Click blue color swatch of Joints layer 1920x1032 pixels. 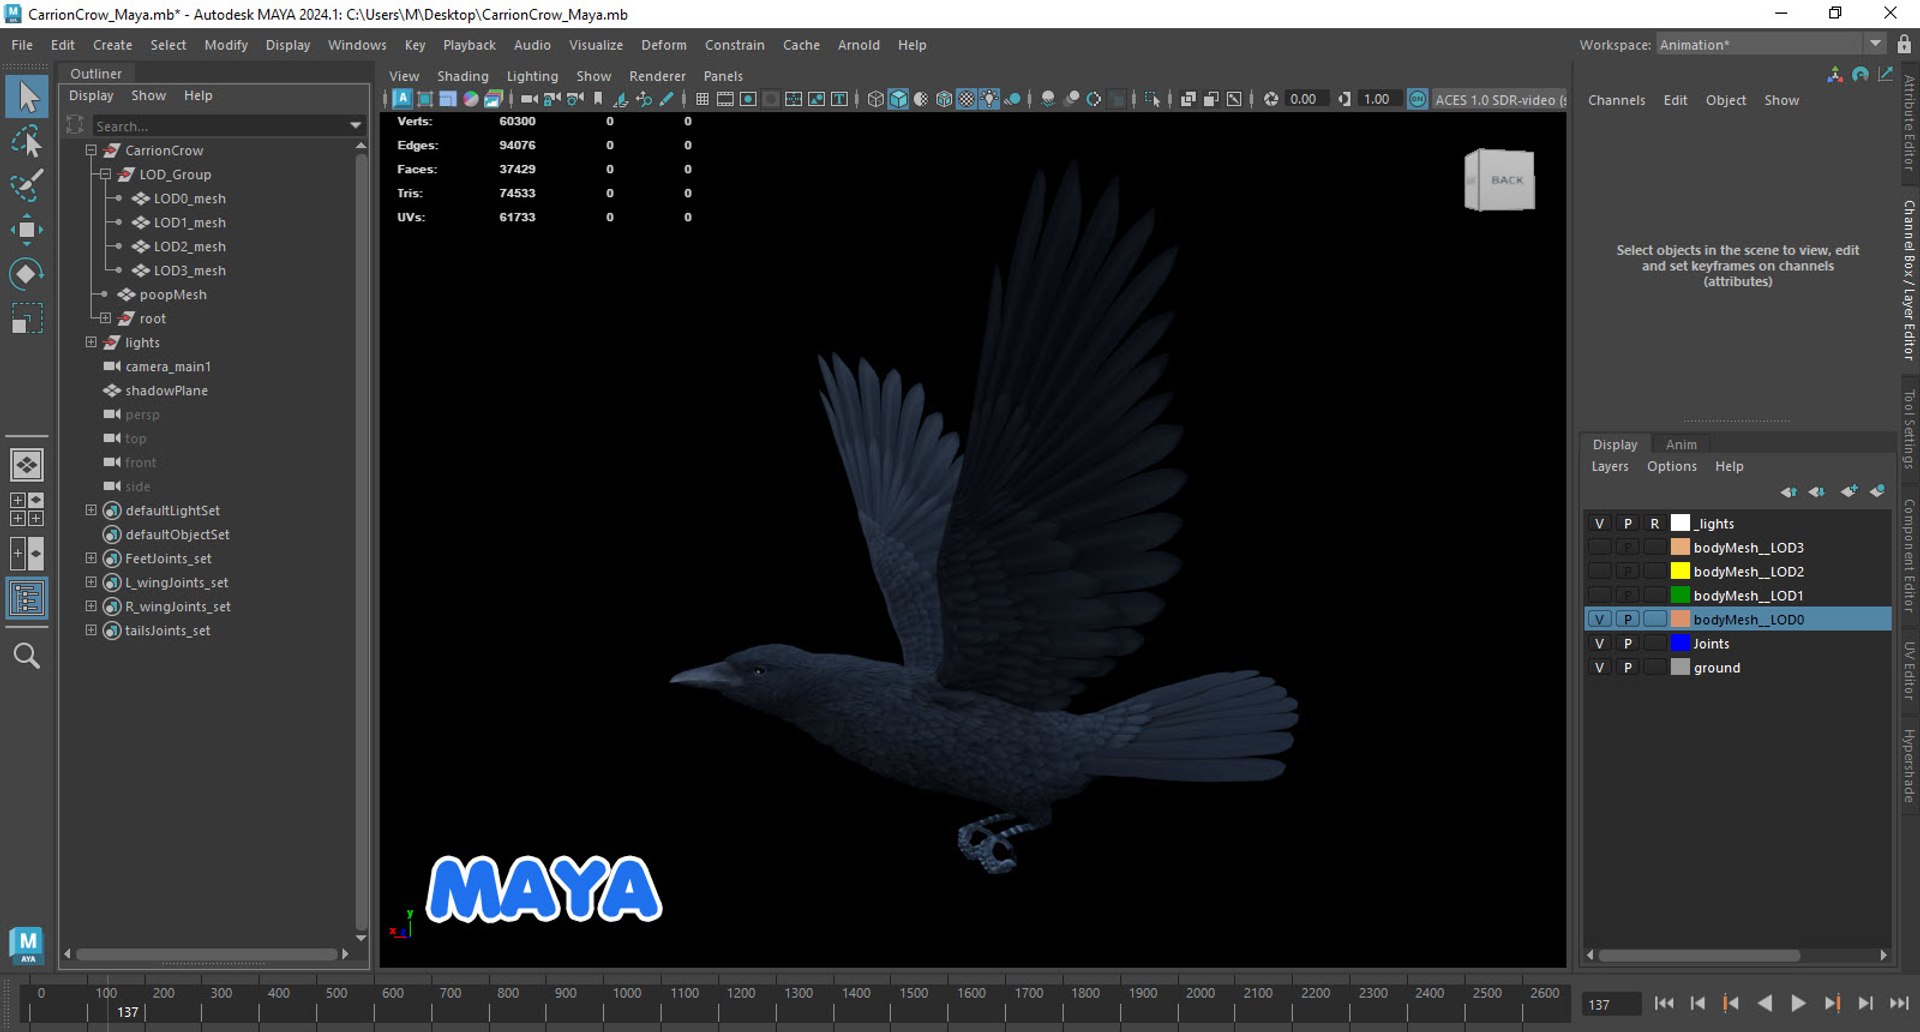1680,643
